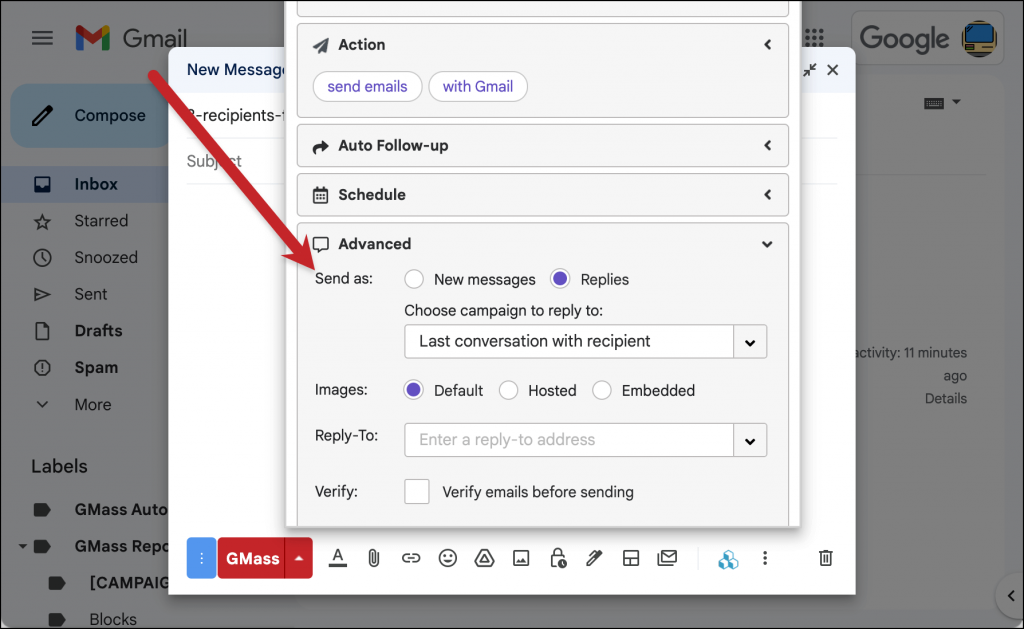Click the Reply-To address field
This screenshot has width=1024, height=629.
pos(569,440)
